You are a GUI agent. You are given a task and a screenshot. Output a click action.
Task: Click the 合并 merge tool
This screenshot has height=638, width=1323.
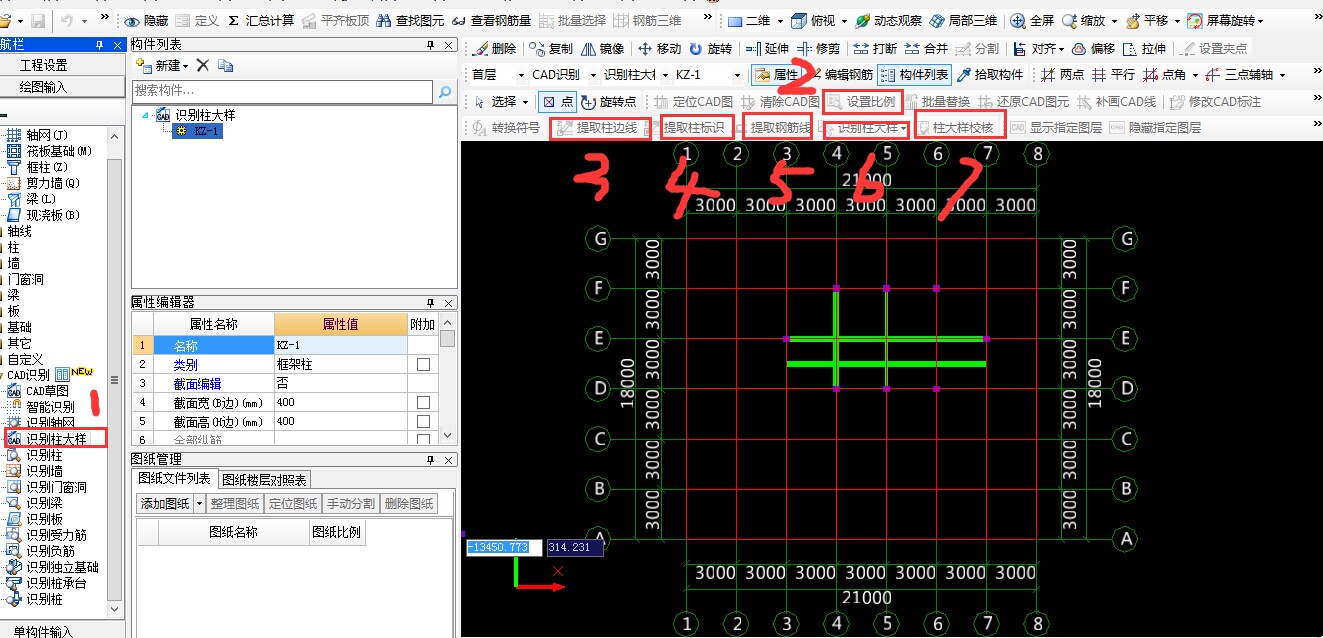[927, 48]
